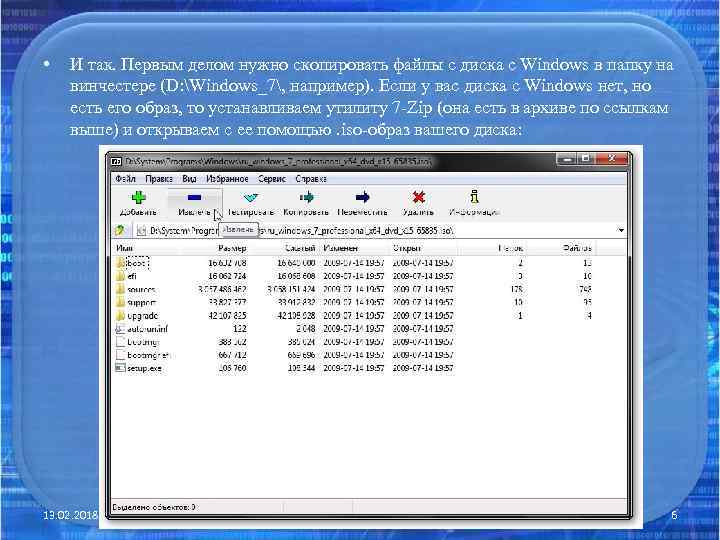Click size 16 062 724 in efi row
Image resolution: width=720 pixels, height=540 pixels.
pos(227,276)
